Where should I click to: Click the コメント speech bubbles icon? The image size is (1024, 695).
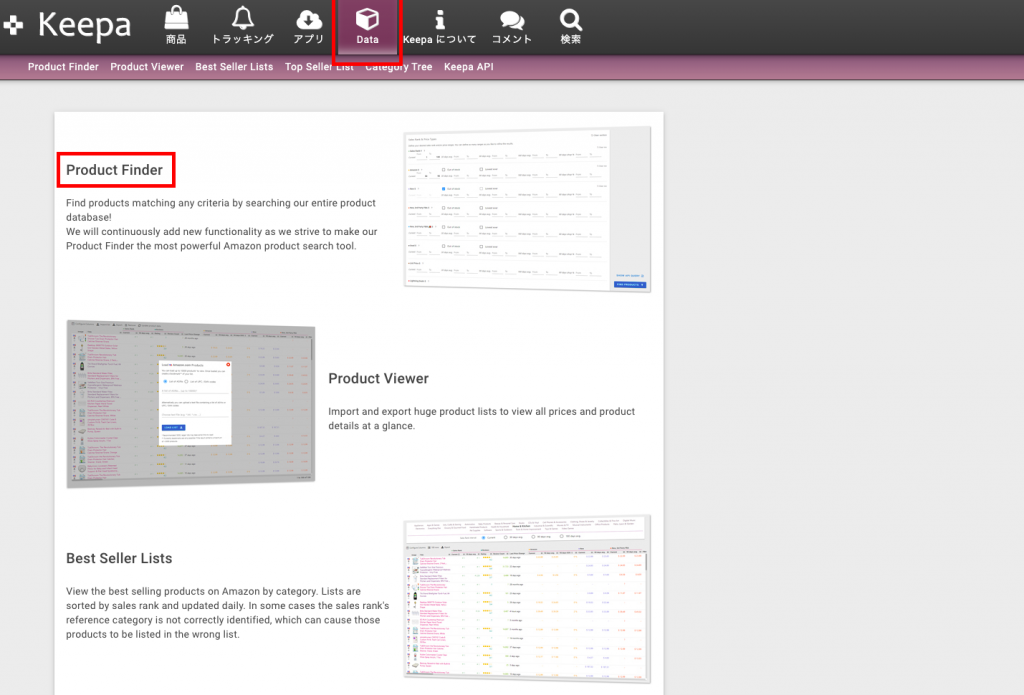[x=512, y=19]
